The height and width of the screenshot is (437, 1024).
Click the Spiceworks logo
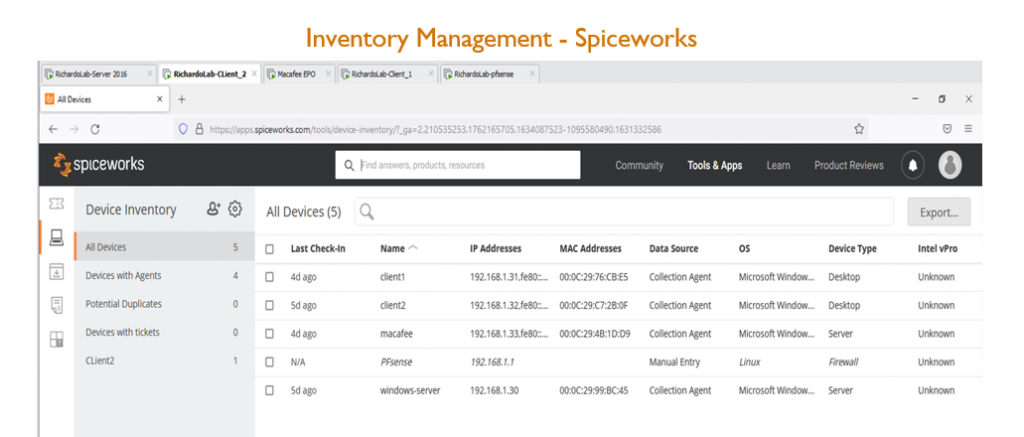[99, 165]
